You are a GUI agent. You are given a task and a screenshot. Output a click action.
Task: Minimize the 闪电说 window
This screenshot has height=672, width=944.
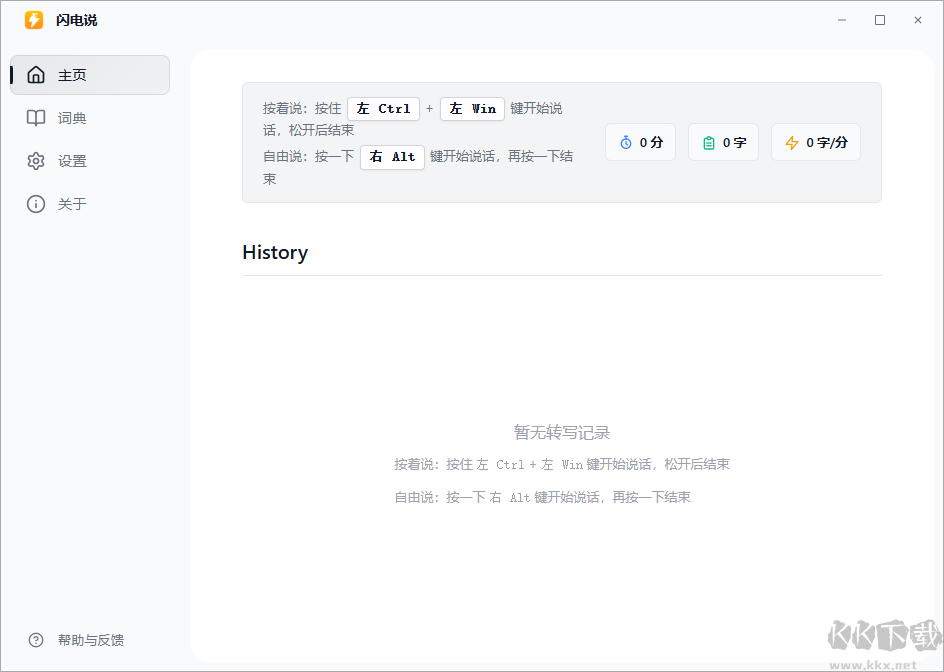842,20
